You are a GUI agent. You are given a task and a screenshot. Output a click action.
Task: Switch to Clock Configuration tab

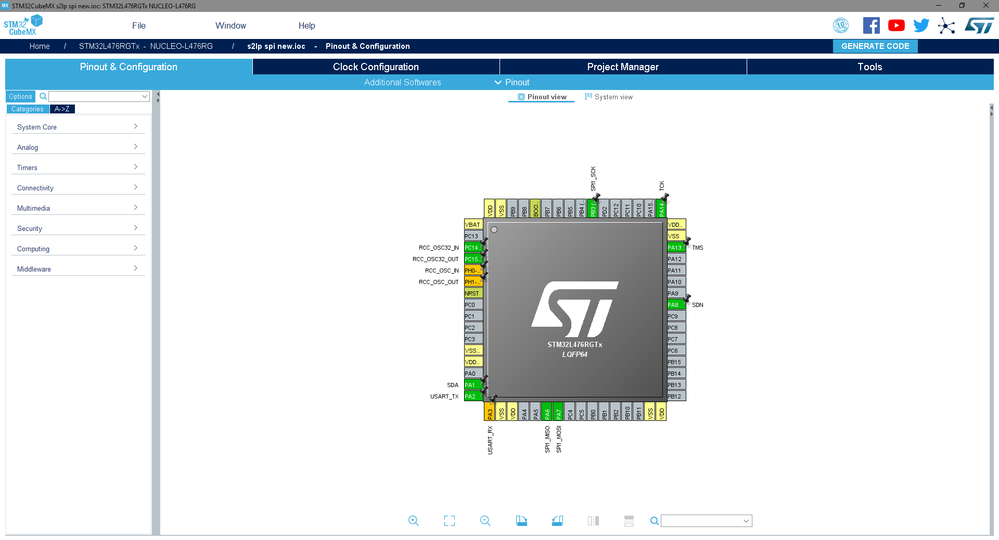(376, 67)
